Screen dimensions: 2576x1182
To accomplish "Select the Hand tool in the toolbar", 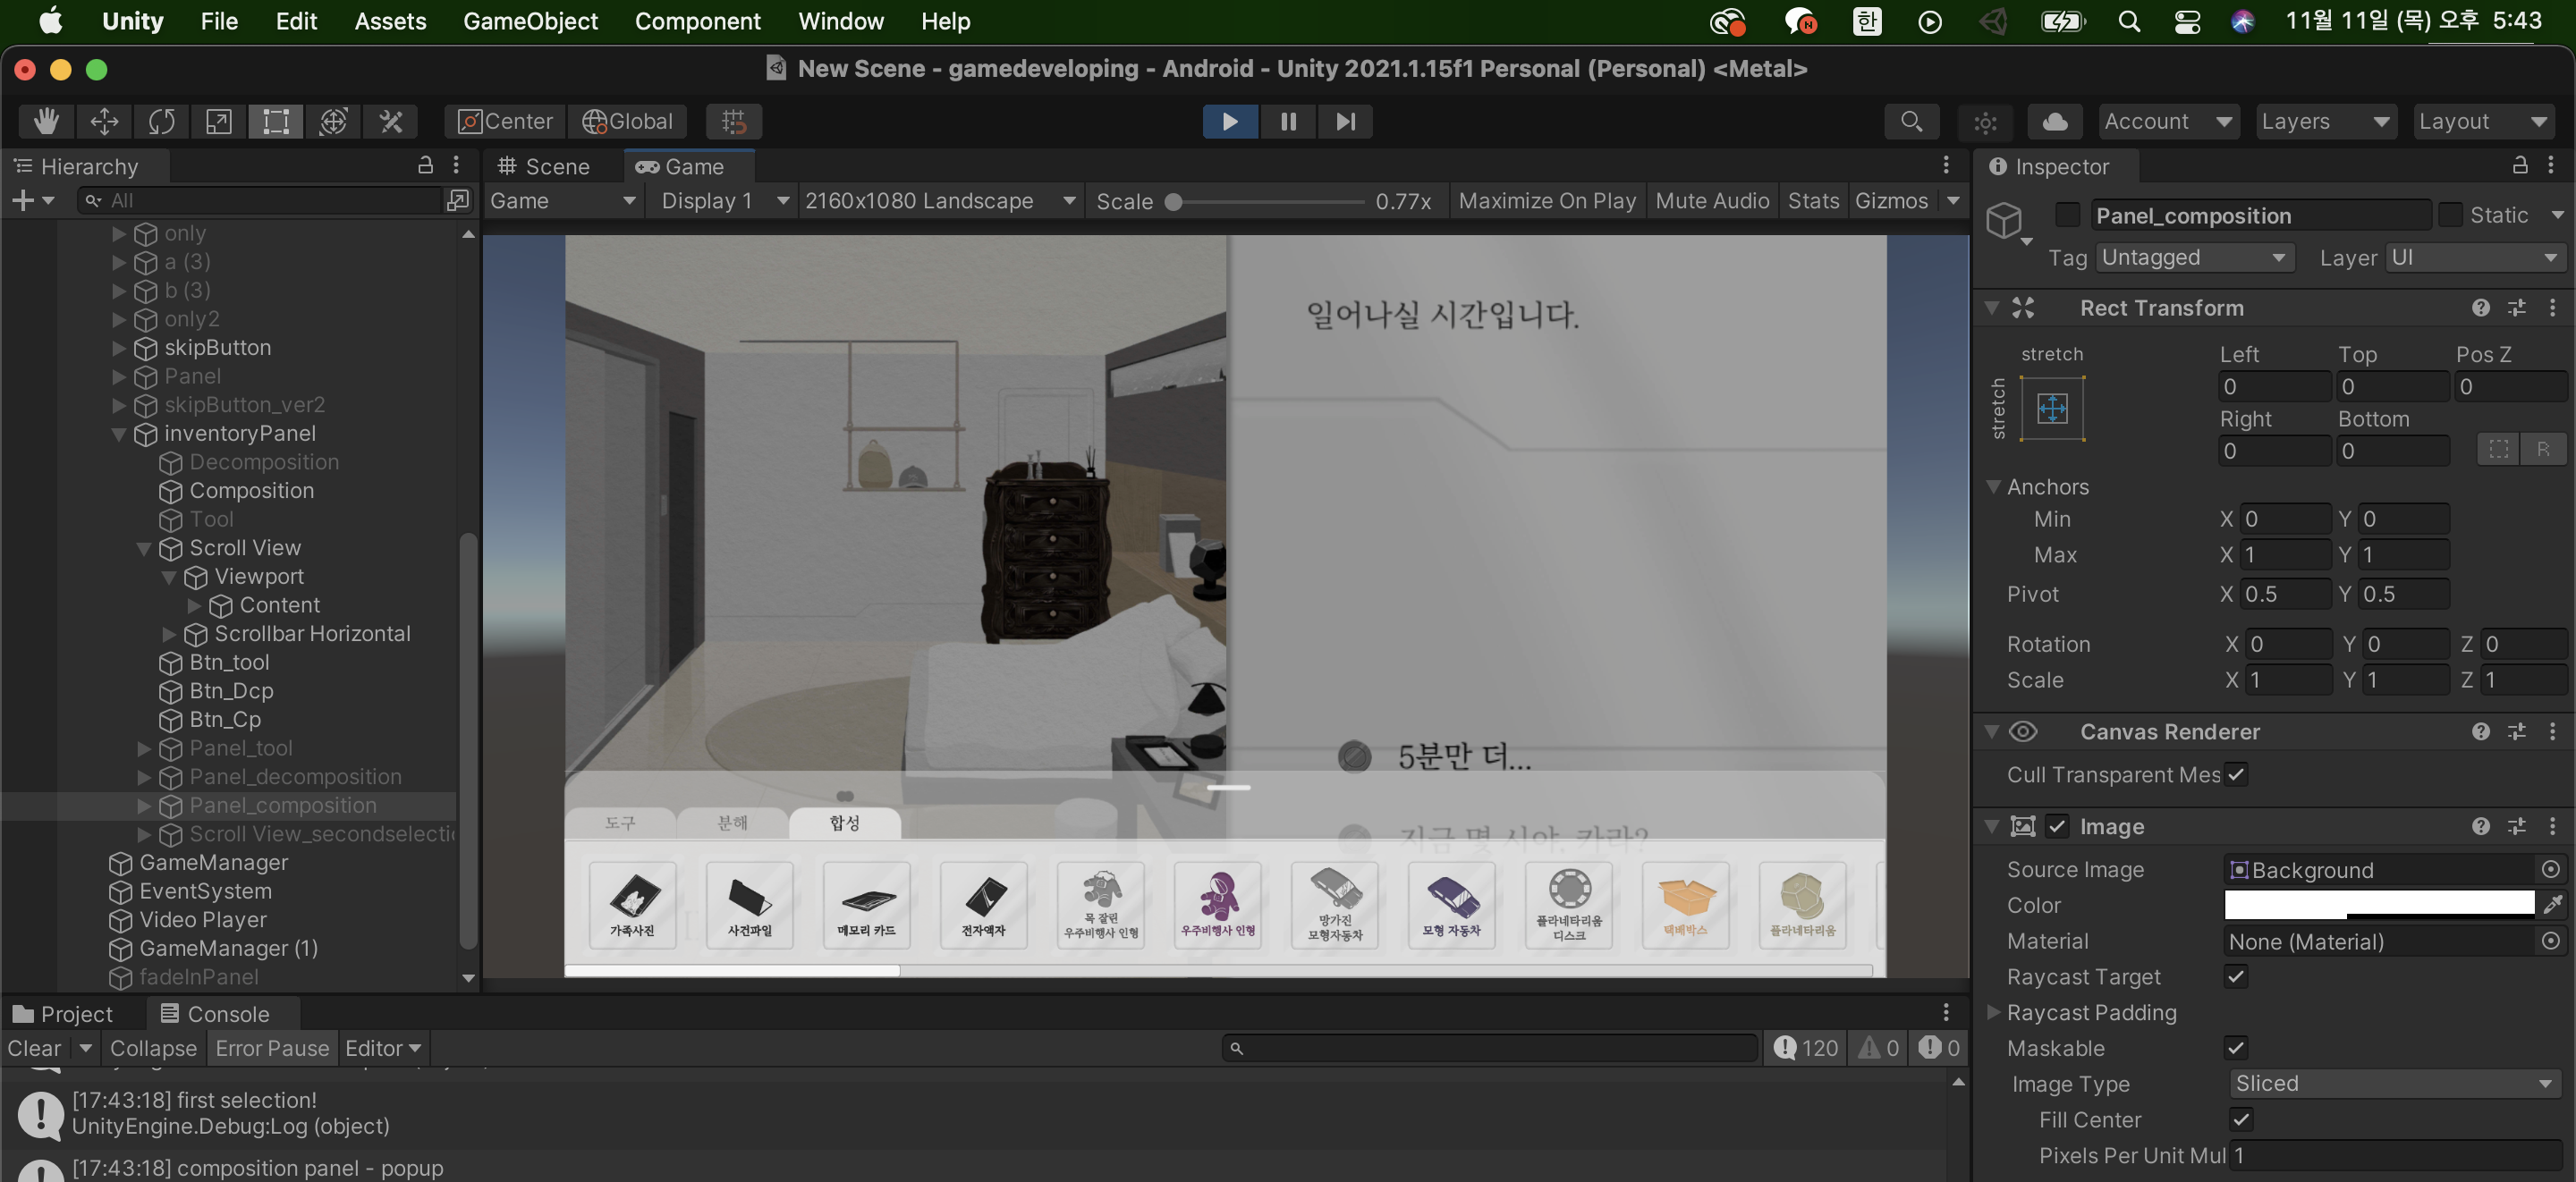I will click(x=46, y=121).
